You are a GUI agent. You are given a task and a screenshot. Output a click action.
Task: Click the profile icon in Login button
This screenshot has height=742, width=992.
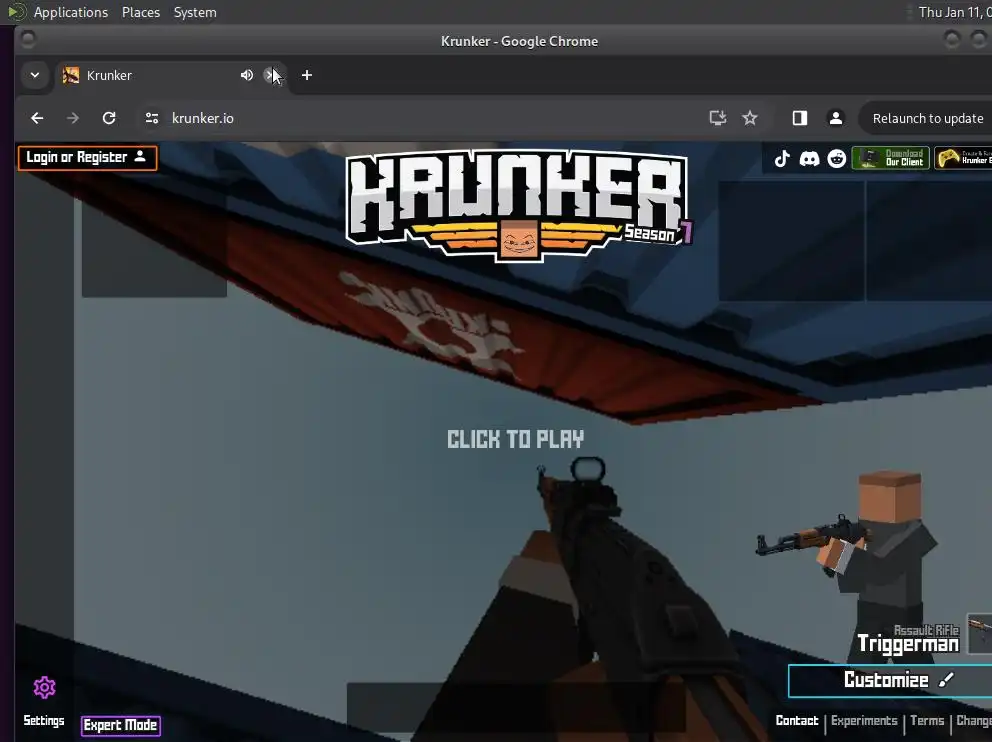[x=140, y=156]
